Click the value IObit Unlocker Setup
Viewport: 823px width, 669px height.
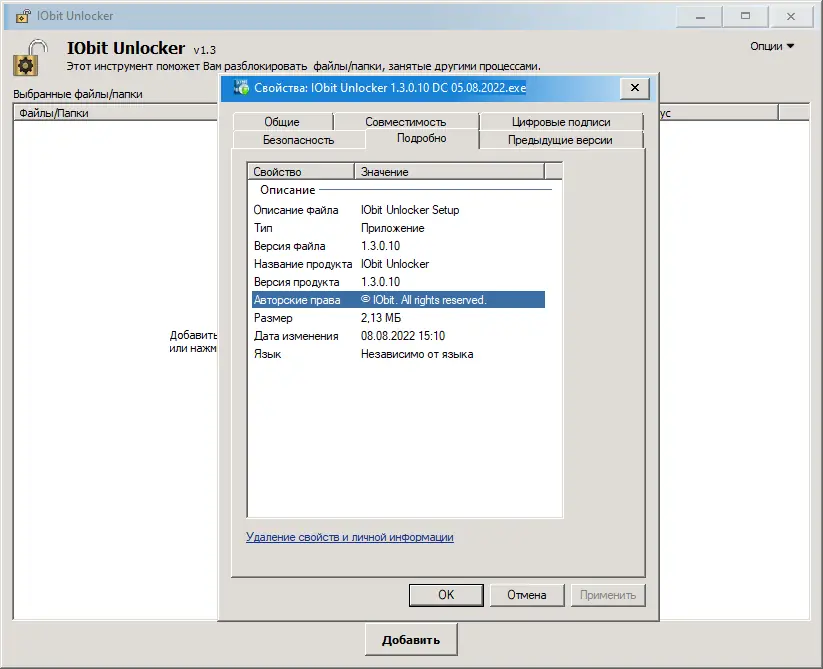[410, 210]
